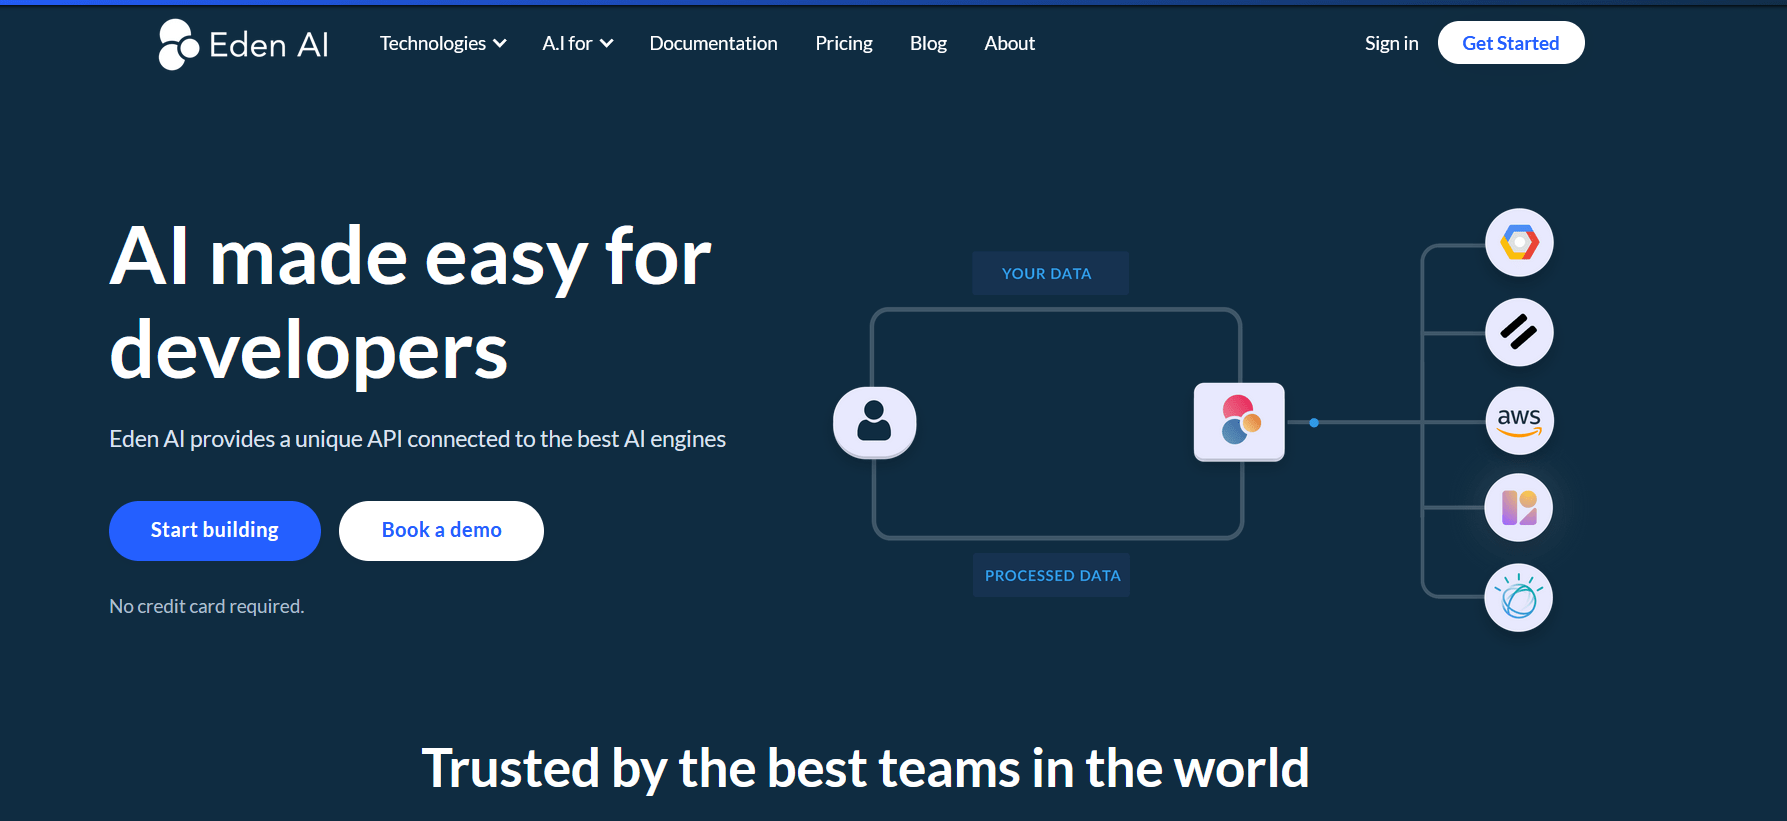1787x821 pixels.
Task: Click the Book a demo button
Action: tap(441, 531)
